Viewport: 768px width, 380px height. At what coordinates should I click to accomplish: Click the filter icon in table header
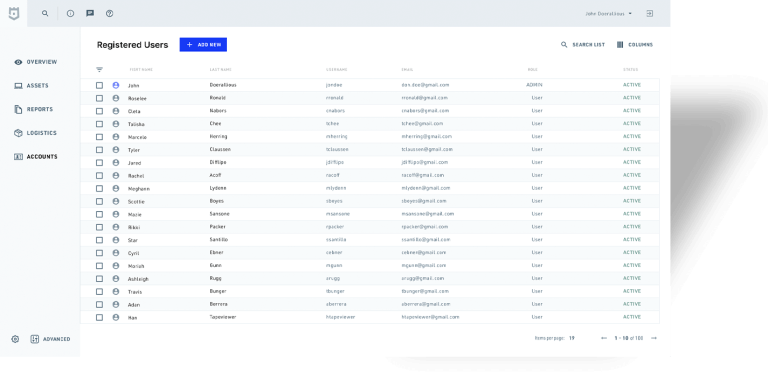(99, 70)
